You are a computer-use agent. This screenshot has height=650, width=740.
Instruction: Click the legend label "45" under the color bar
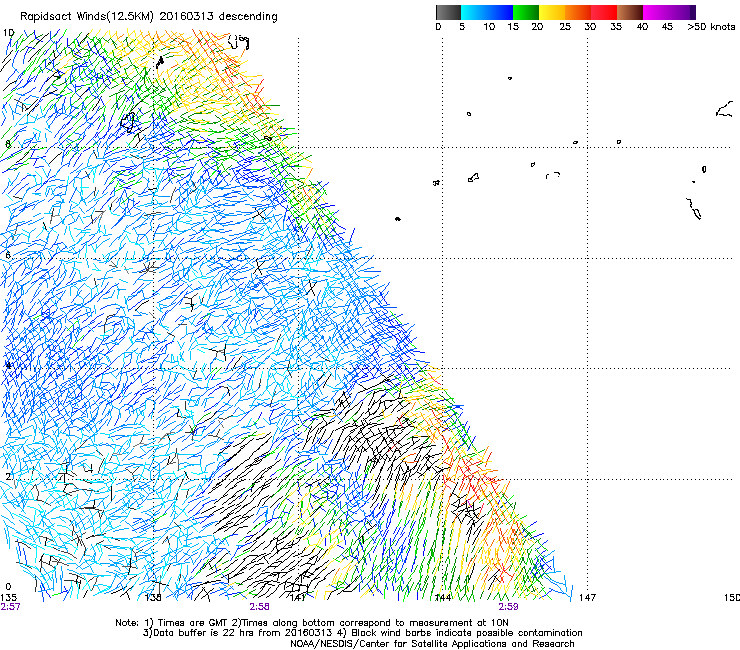tap(667, 27)
